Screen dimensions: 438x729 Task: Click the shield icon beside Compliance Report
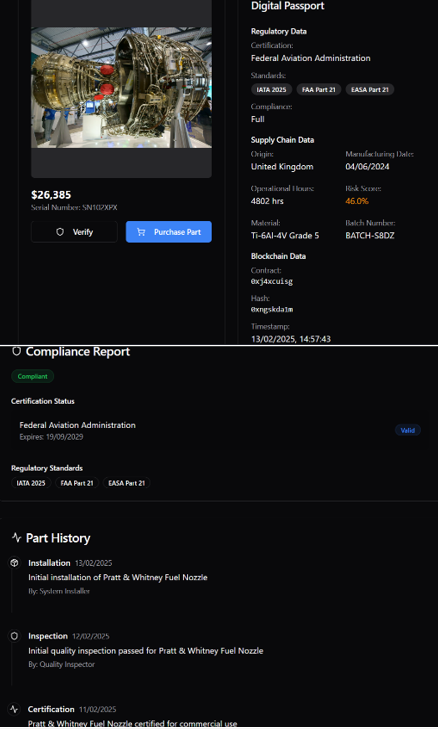pyautogui.click(x=16, y=351)
